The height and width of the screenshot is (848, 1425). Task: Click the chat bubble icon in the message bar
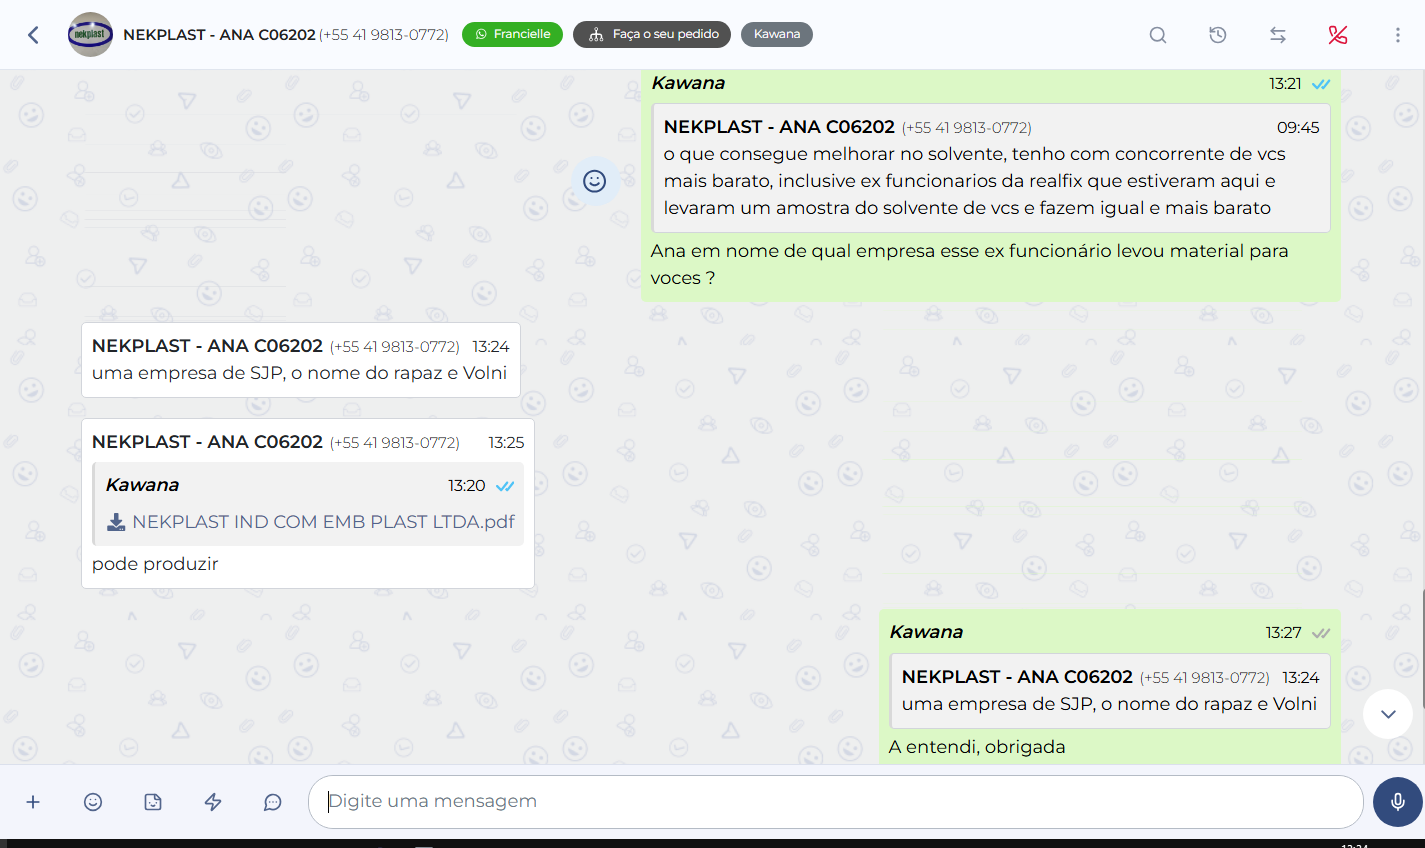click(272, 802)
